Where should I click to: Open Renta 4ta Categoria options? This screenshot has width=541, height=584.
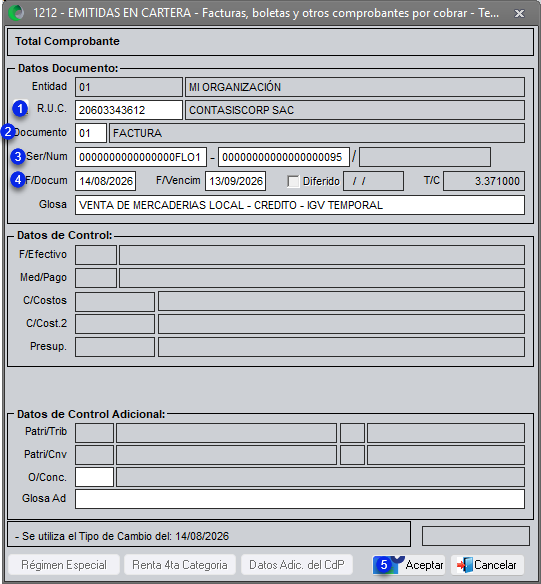[x=180, y=565]
